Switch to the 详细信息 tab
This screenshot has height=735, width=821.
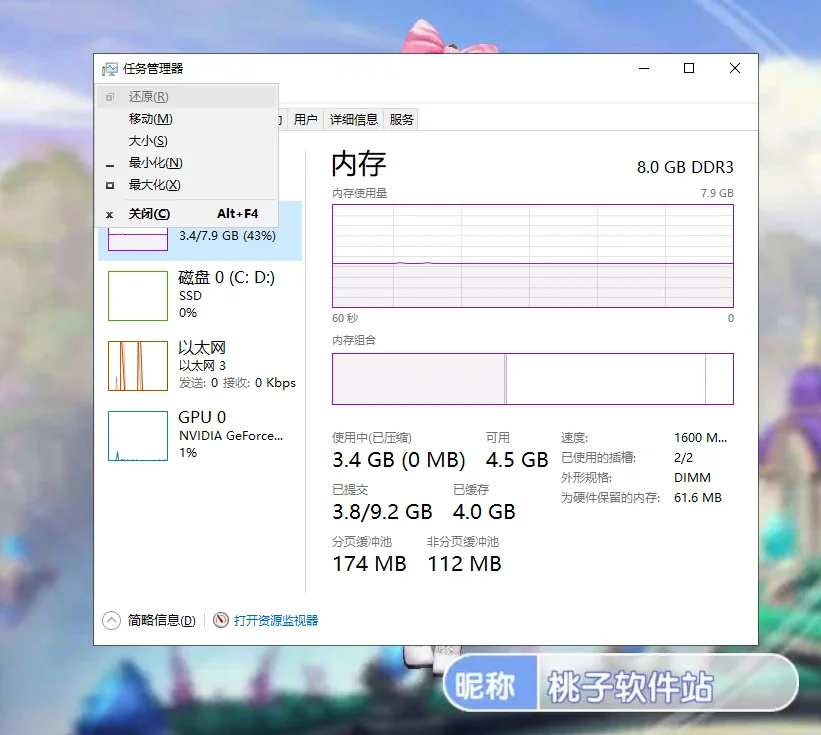[x=354, y=120]
